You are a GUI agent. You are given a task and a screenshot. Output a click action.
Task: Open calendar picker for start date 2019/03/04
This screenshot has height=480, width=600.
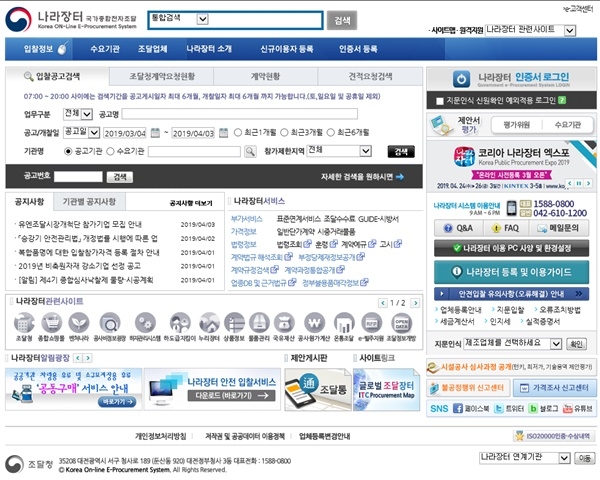[x=155, y=133]
